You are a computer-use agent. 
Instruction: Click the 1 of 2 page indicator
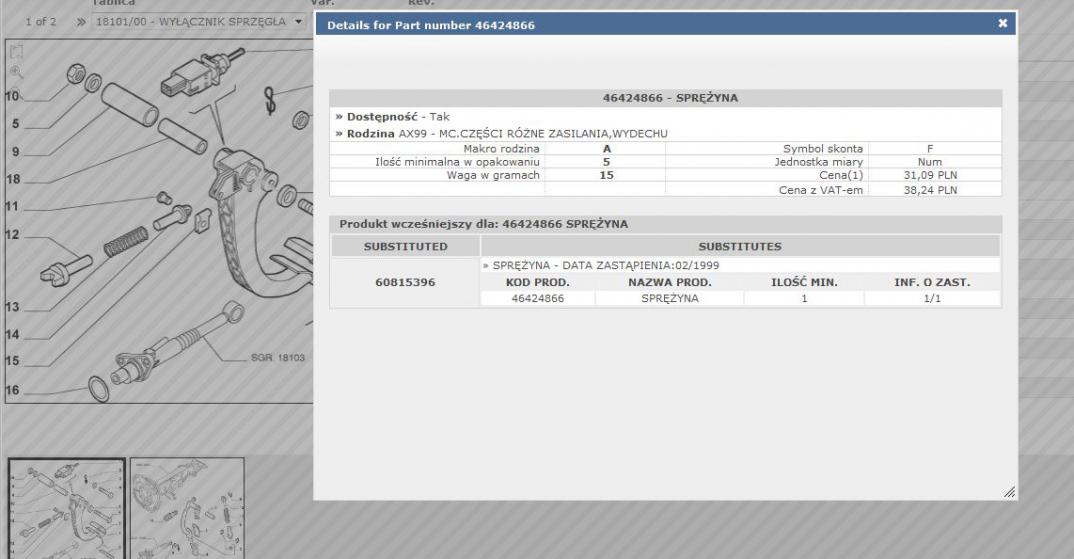tap(41, 22)
